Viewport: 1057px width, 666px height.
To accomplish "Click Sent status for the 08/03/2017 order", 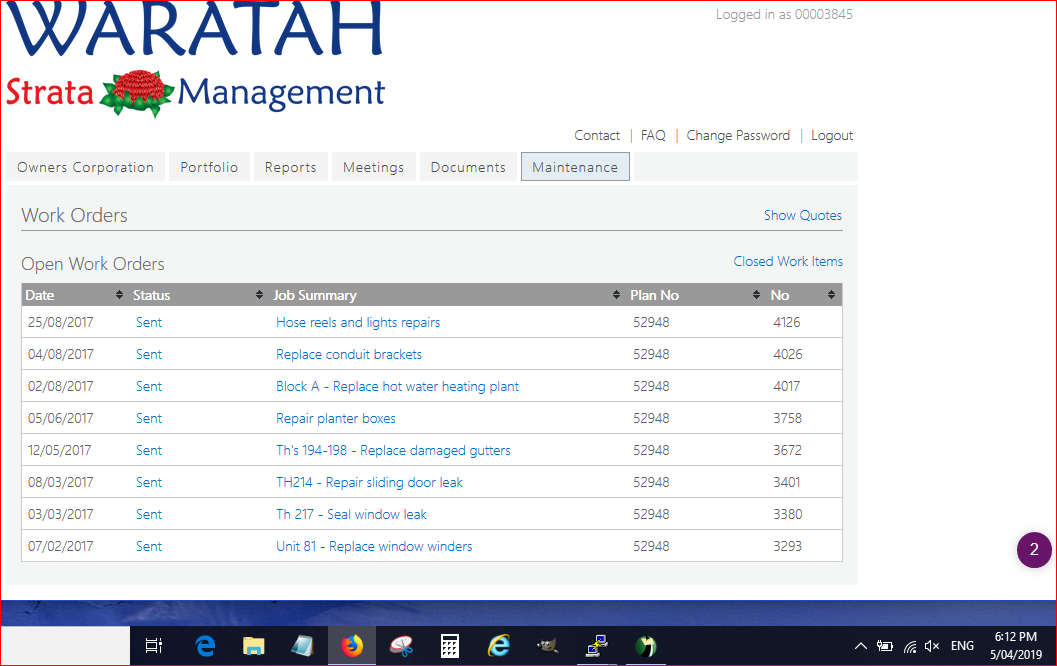I will tap(149, 483).
